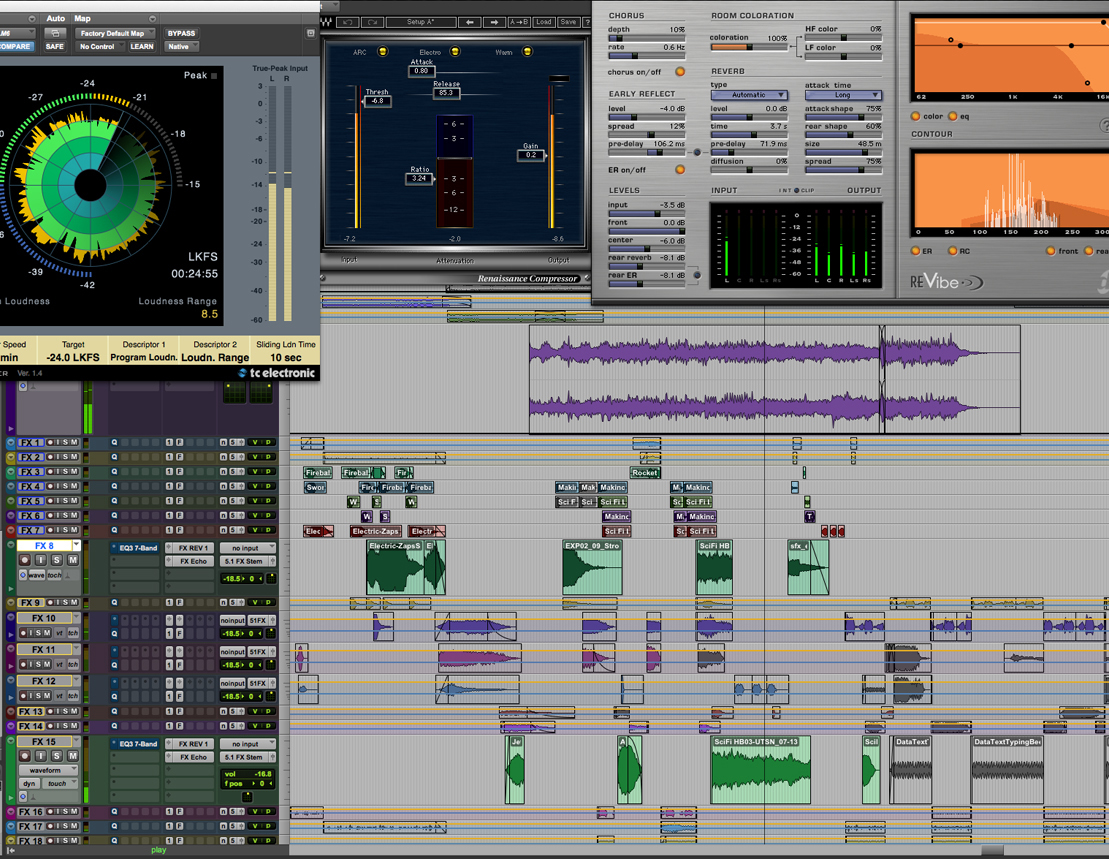Screen dimensions: 1109x859
Task: Click the SAFE button
Action: point(54,47)
